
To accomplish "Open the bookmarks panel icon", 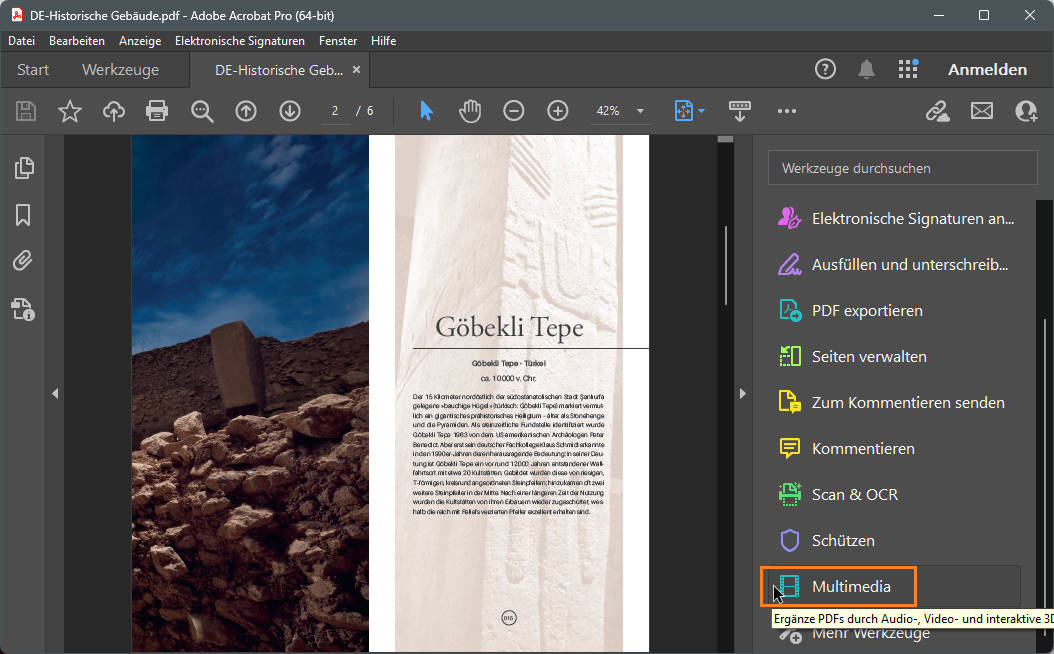I will [23, 215].
